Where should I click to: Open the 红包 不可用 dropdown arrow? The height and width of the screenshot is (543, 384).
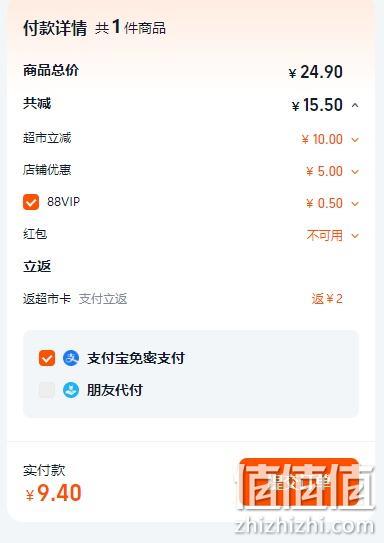pos(355,236)
